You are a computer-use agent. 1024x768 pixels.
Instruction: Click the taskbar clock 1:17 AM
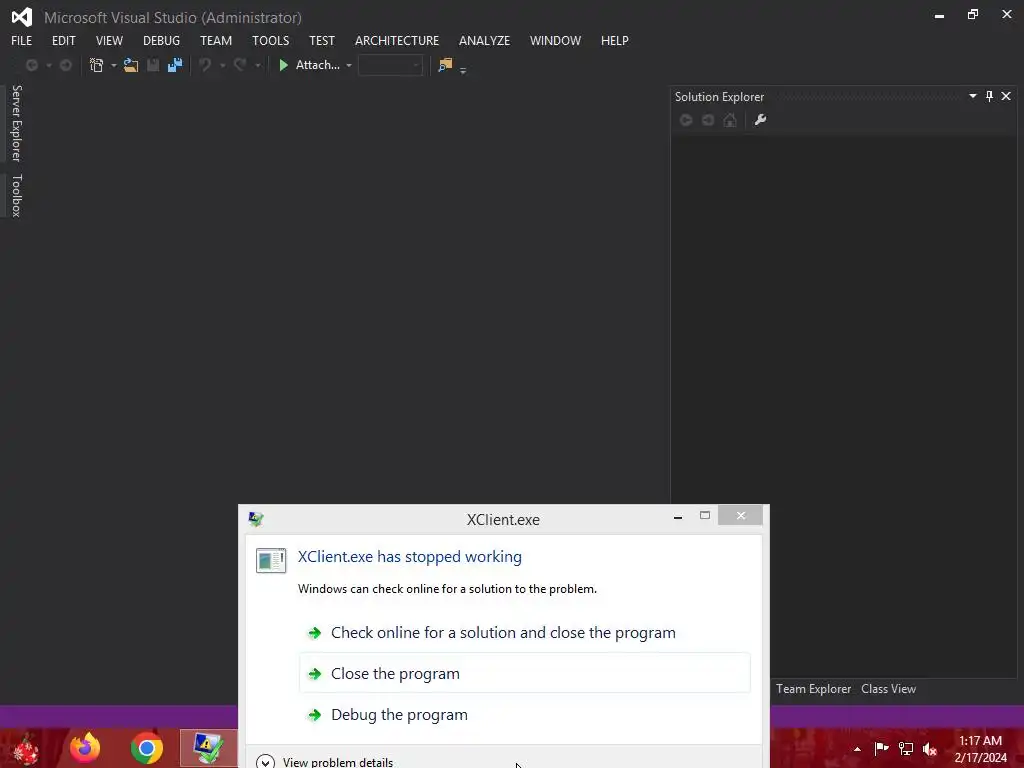pyautogui.click(x=980, y=741)
